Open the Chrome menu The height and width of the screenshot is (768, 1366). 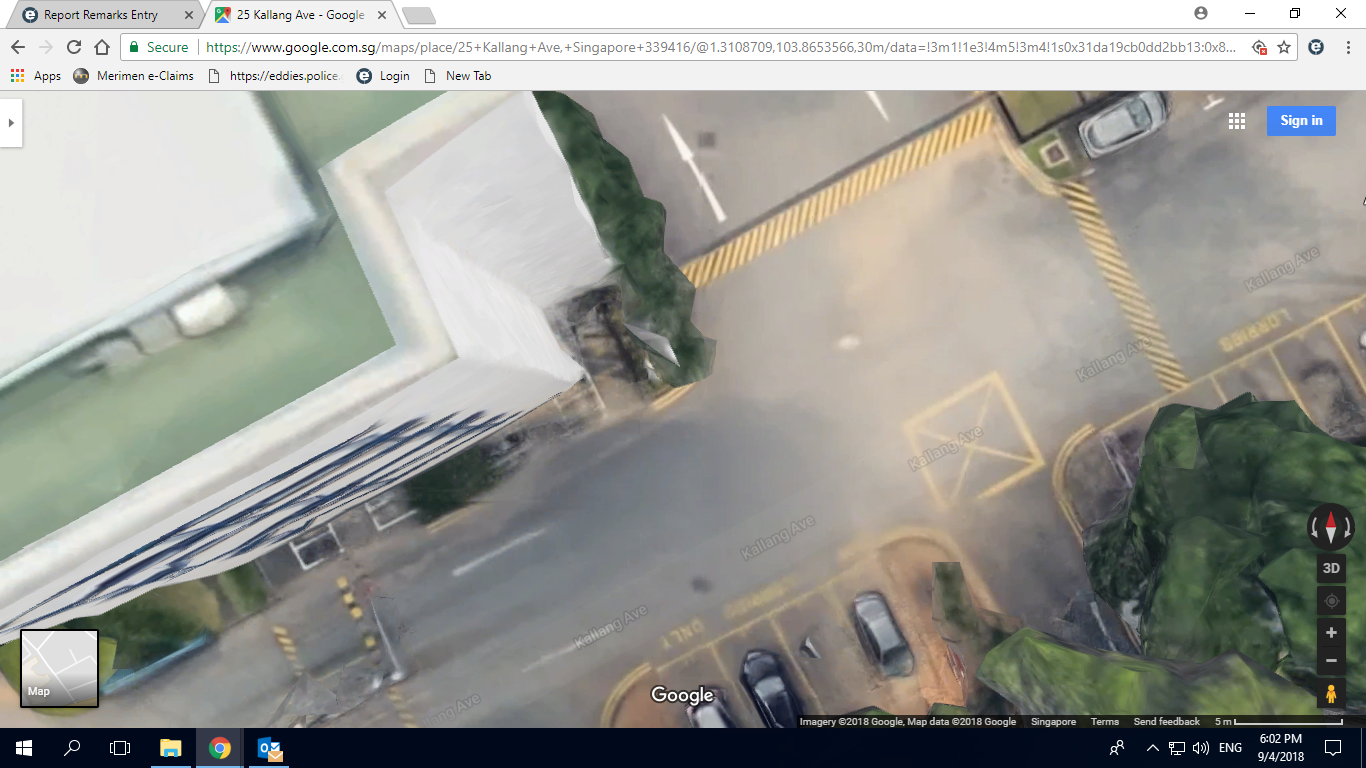coord(1347,47)
